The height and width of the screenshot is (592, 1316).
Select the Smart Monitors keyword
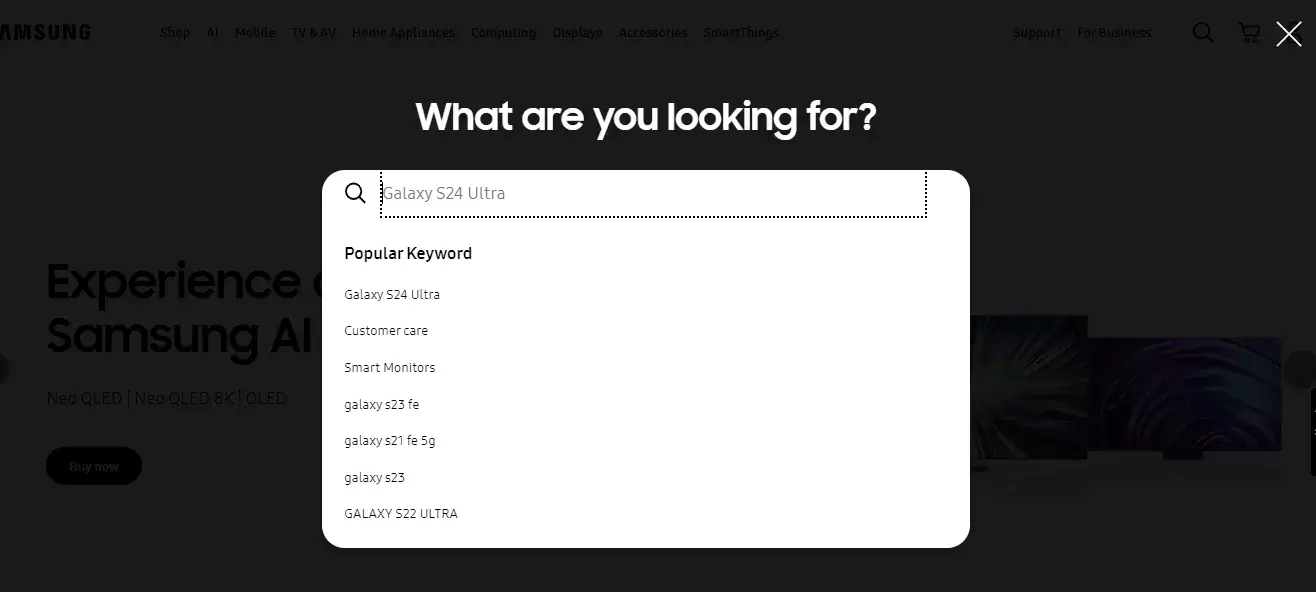pyautogui.click(x=389, y=367)
